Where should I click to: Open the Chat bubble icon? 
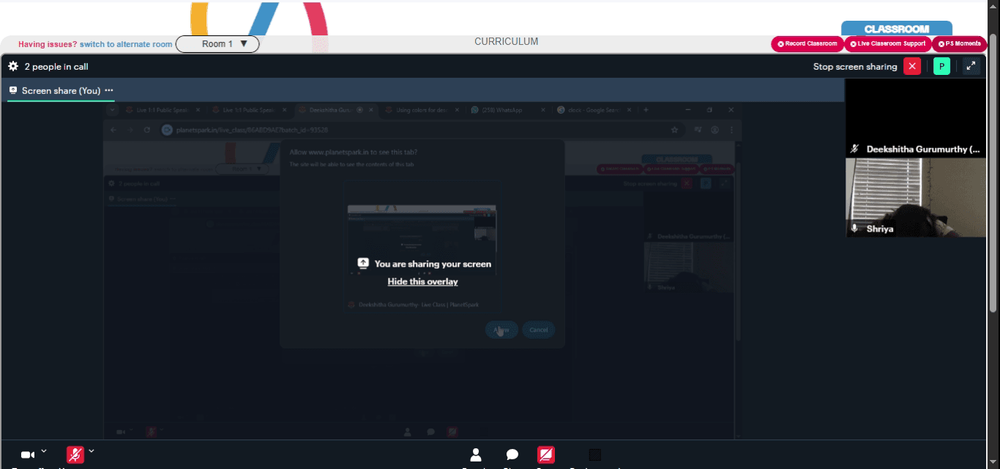tap(512, 455)
